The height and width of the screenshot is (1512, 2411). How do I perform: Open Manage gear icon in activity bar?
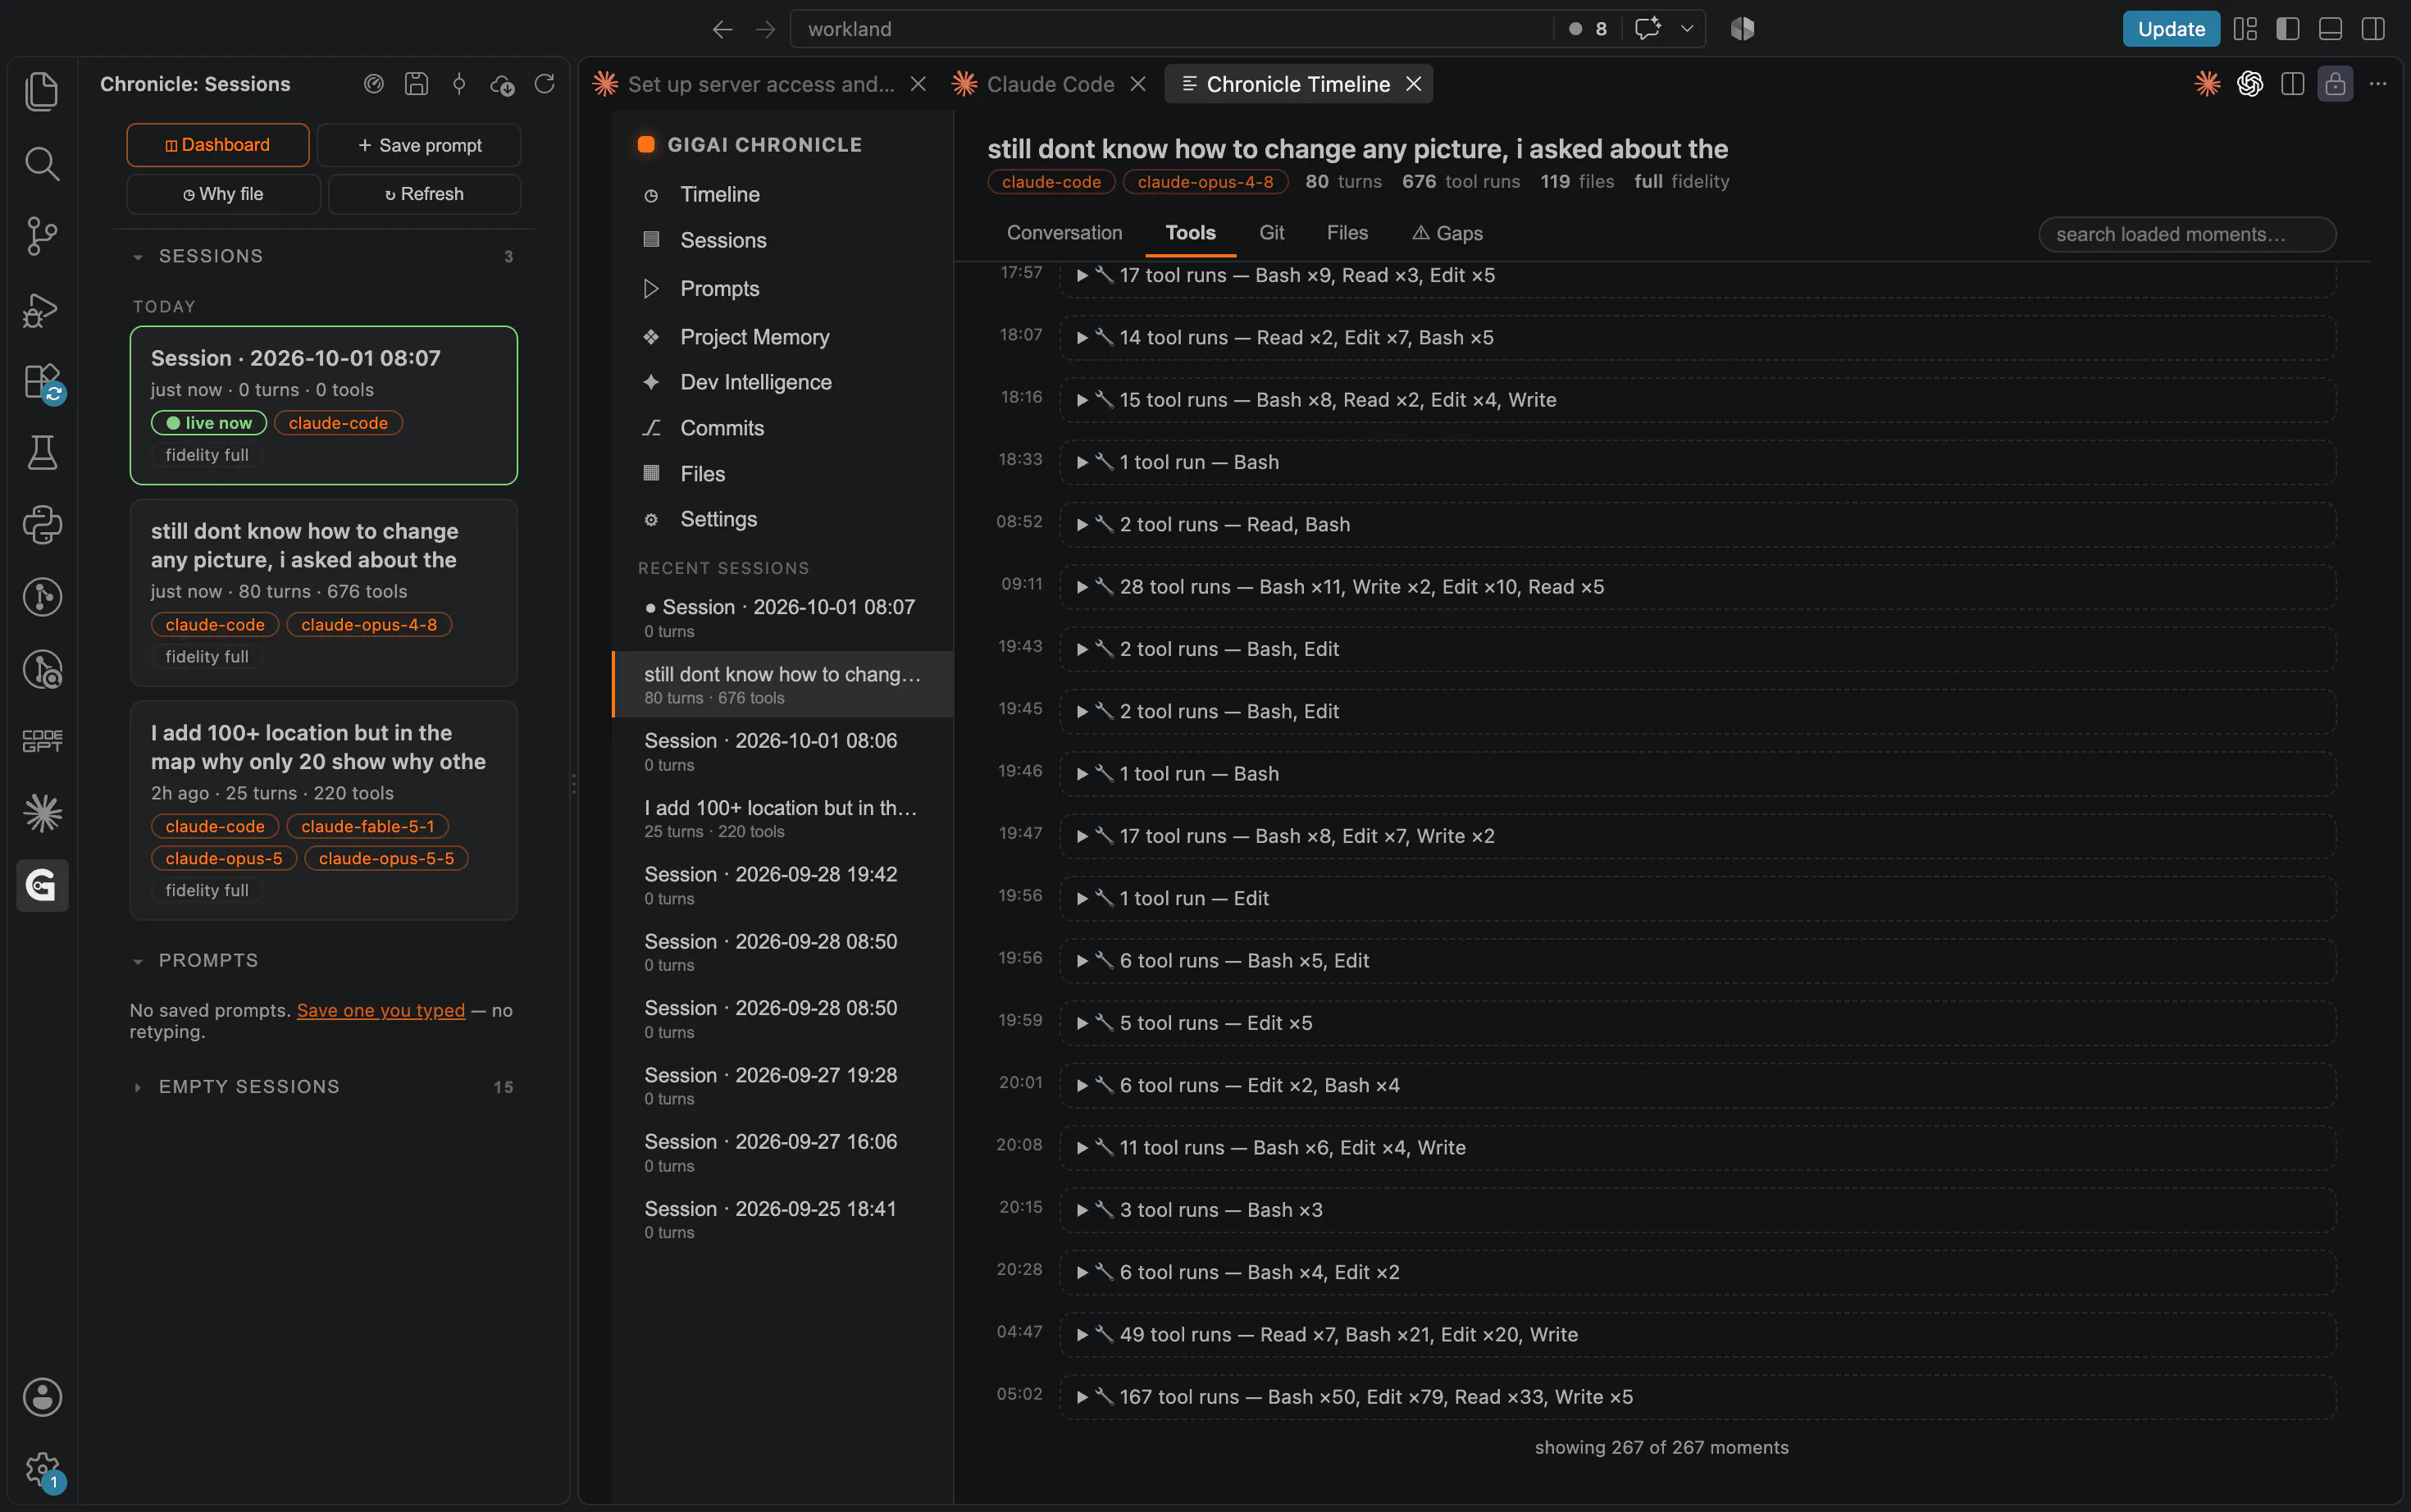coord(42,1469)
